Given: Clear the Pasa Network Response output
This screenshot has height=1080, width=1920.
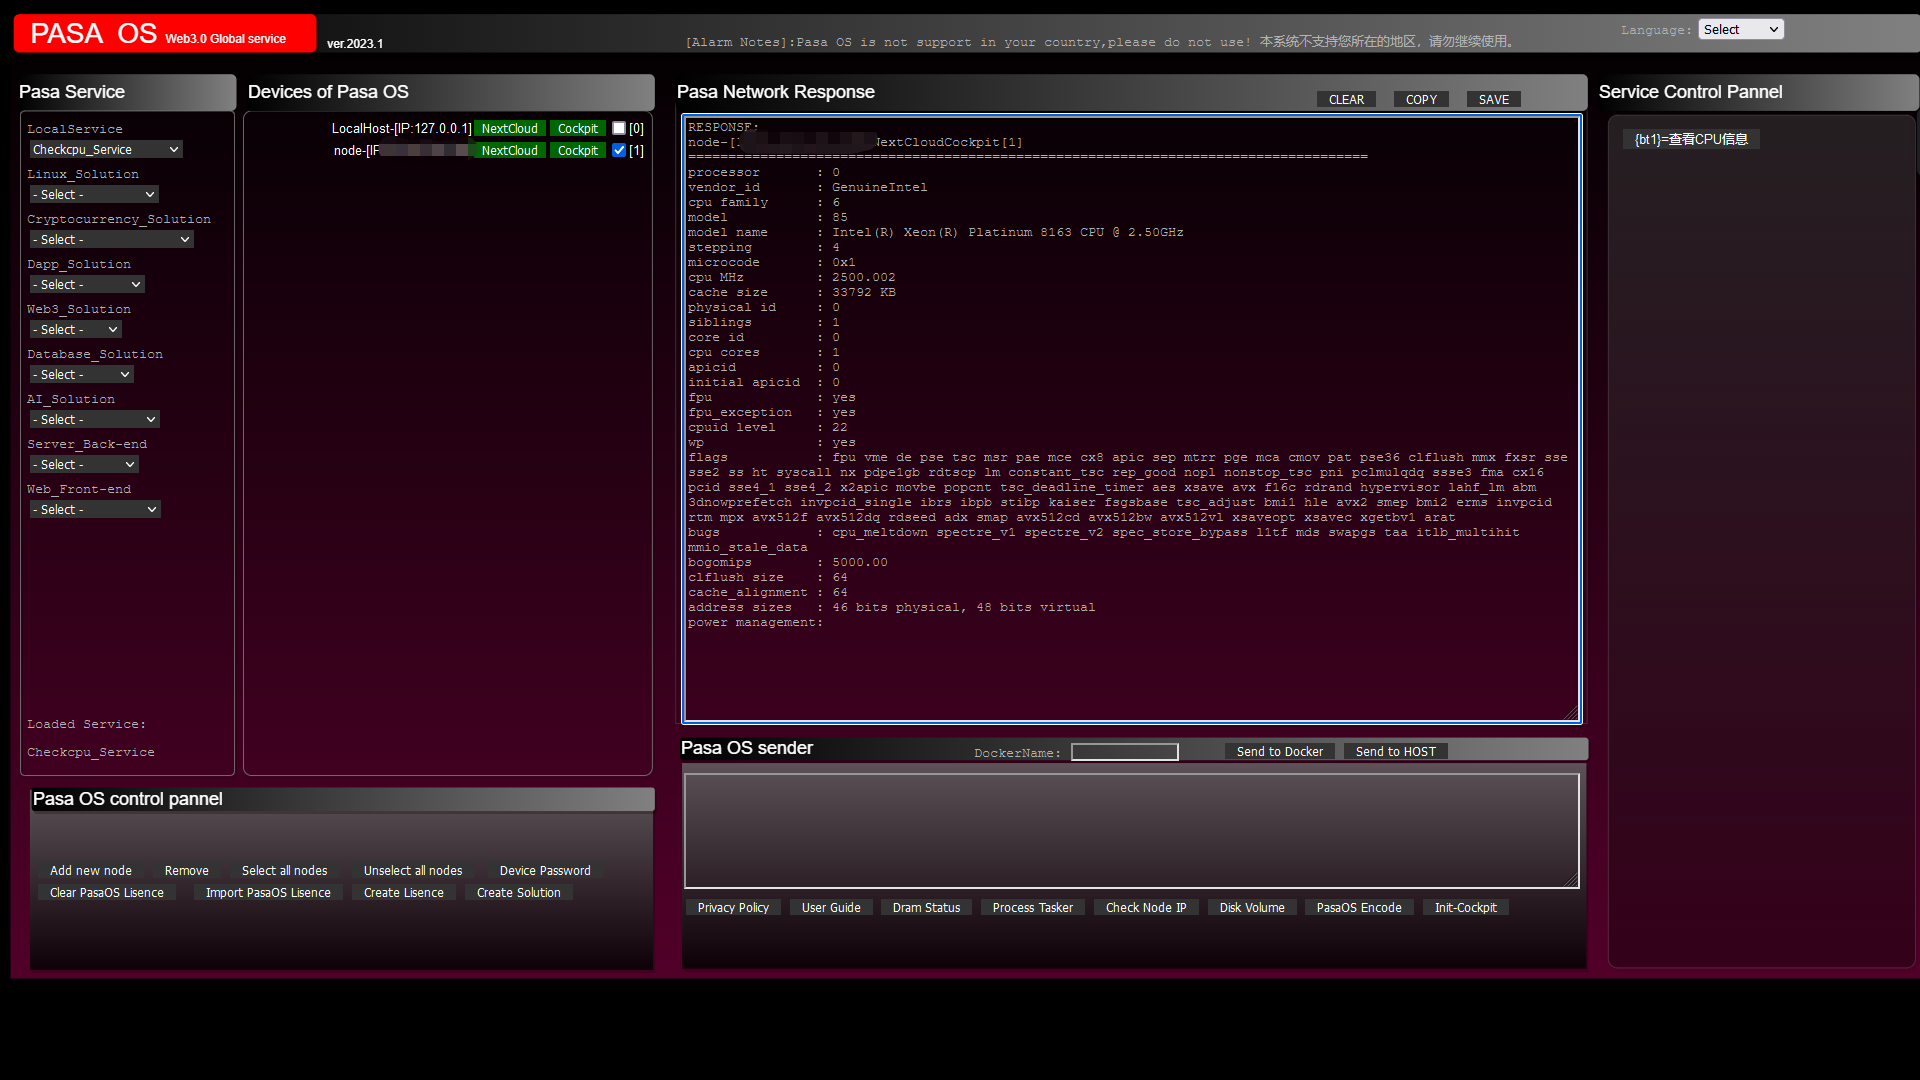Looking at the screenshot, I should click(1346, 99).
